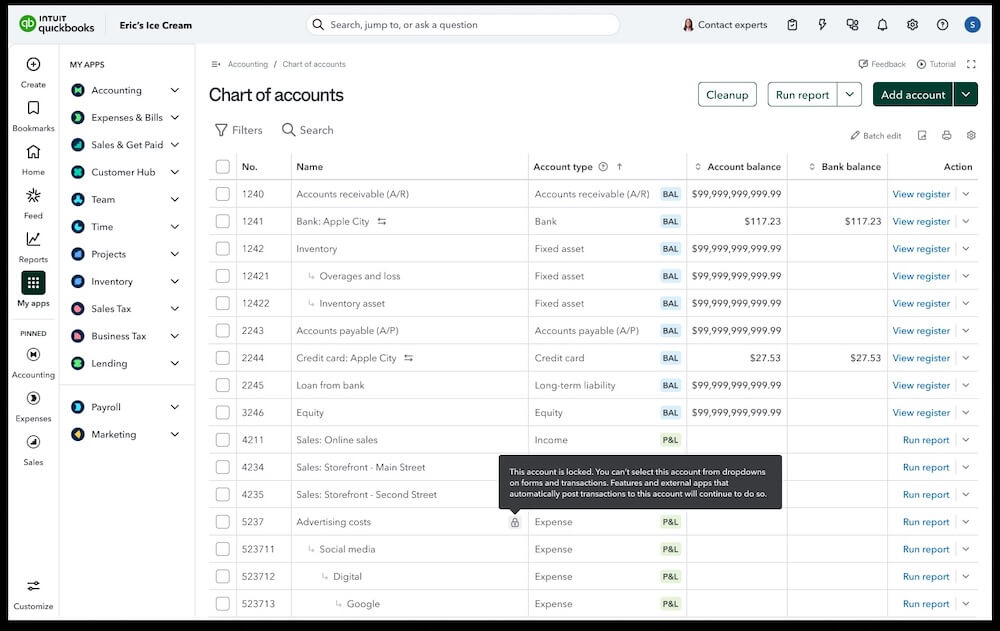Screen dimensions: 1000x631
Task: Open the Filters control
Action: (x=239, y=130)
